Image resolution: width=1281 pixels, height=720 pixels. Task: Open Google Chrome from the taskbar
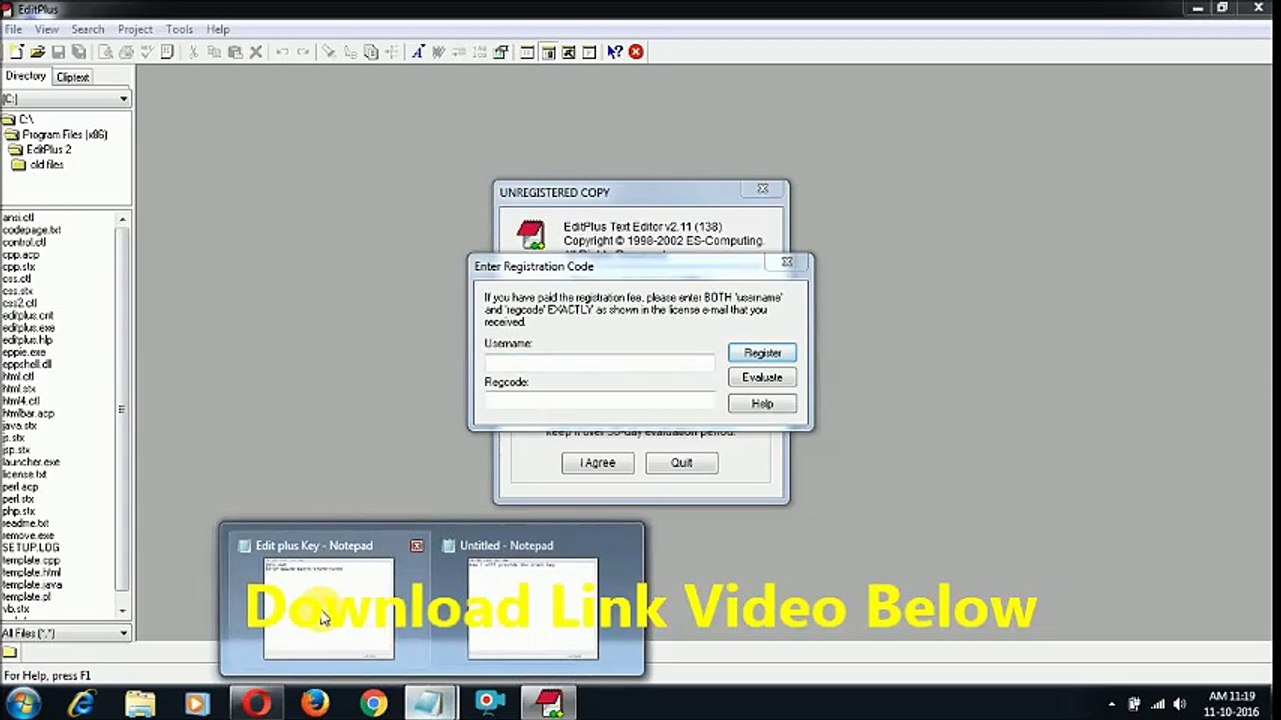click(x=374, y=704)
